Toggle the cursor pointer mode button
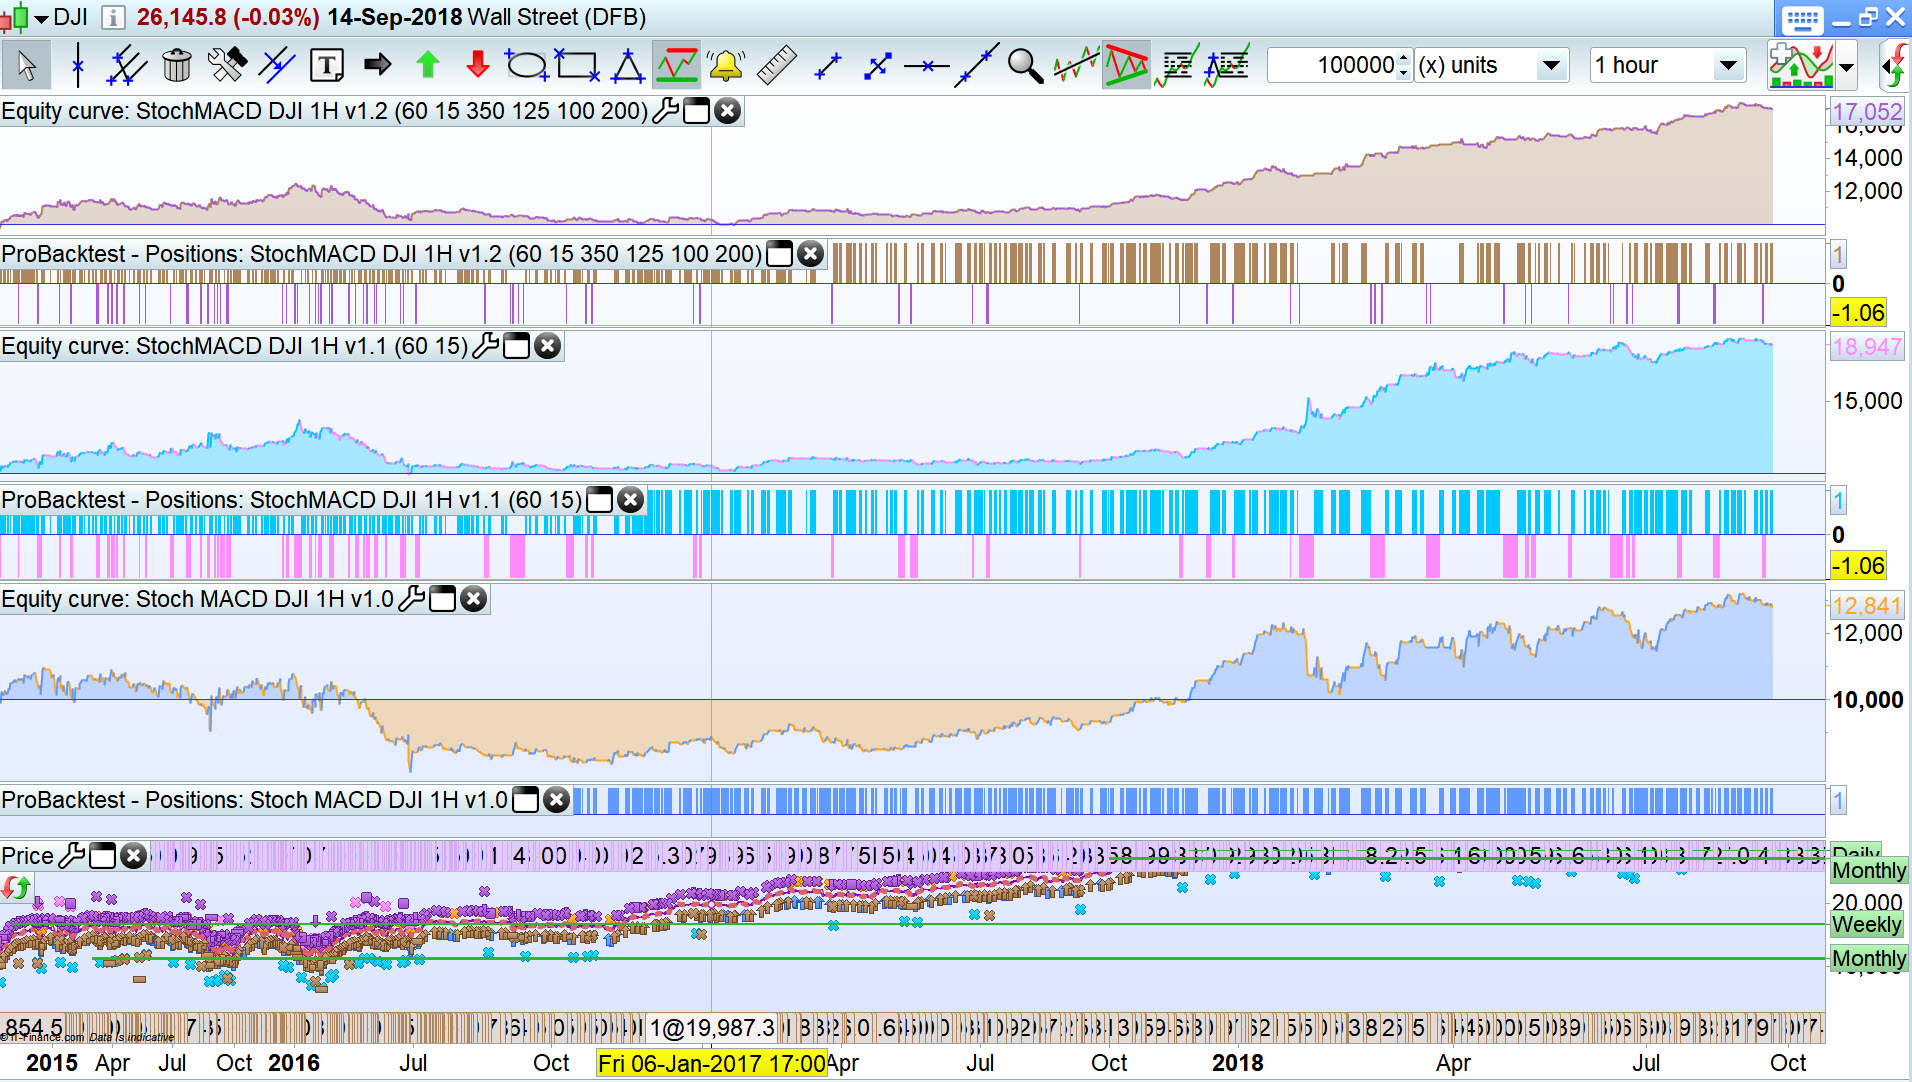Viewport: 1912px width, 1082px height. [x=27, y=66]
